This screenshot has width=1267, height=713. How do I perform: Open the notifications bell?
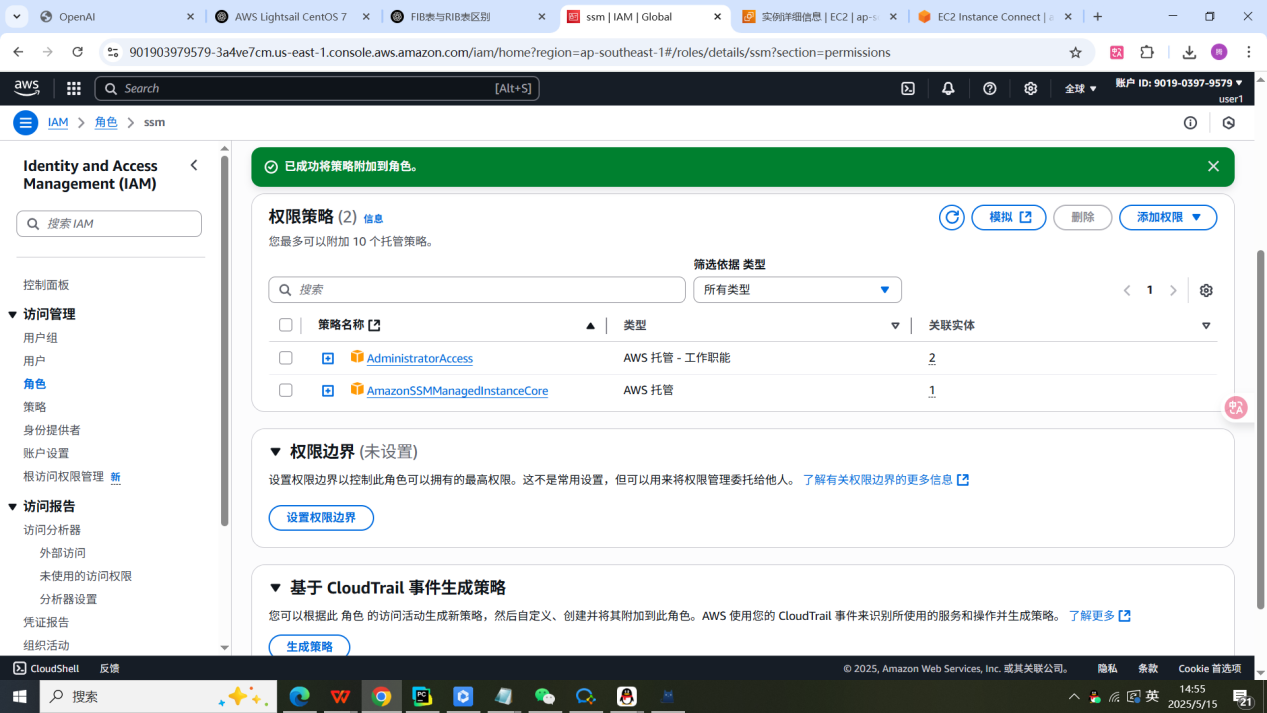[x=948, y=88]
